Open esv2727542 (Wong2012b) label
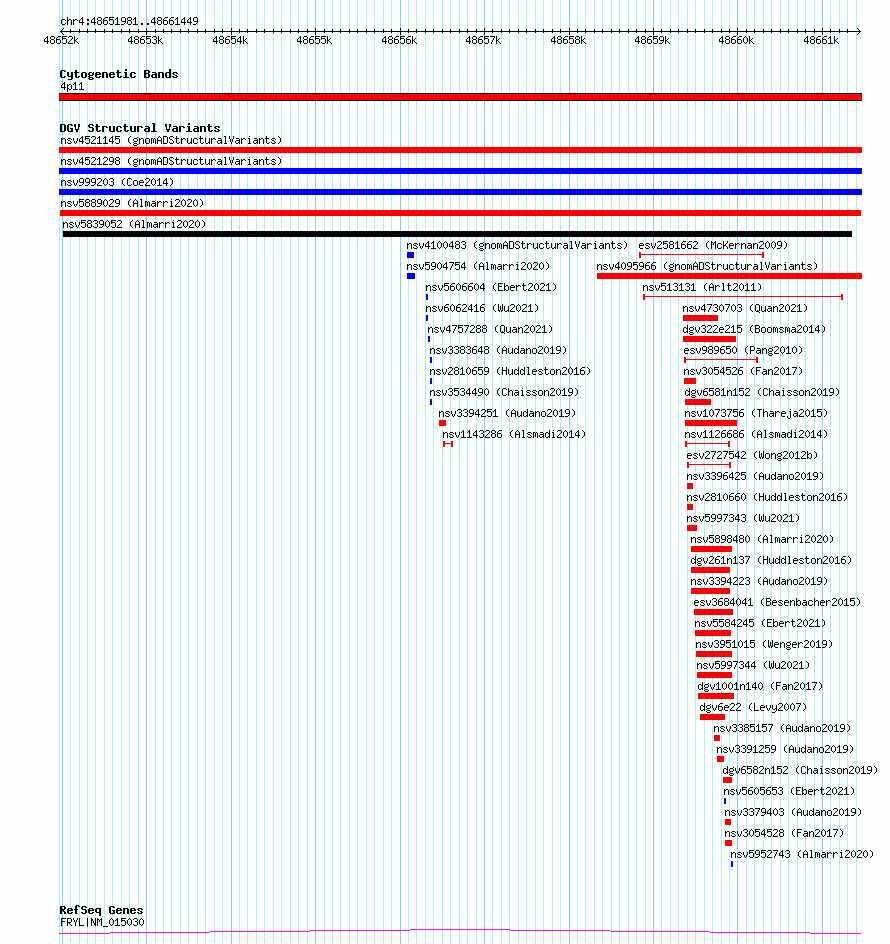The image size is (890, 944). pyautogui.click(x=752, y=456)
